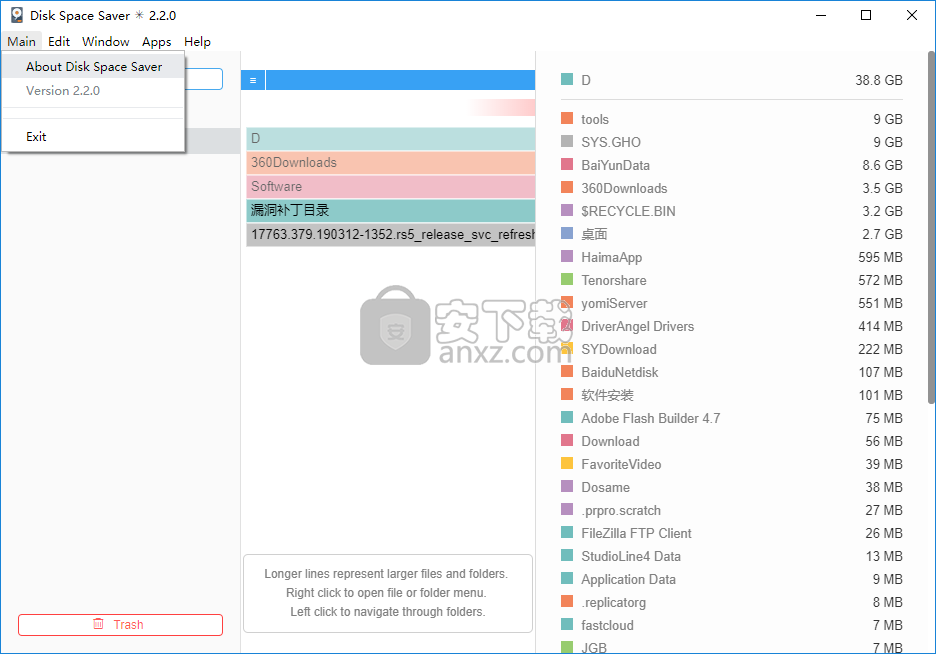Select SYS.GHO in the list
936x654 pixels.
[611, 142]
